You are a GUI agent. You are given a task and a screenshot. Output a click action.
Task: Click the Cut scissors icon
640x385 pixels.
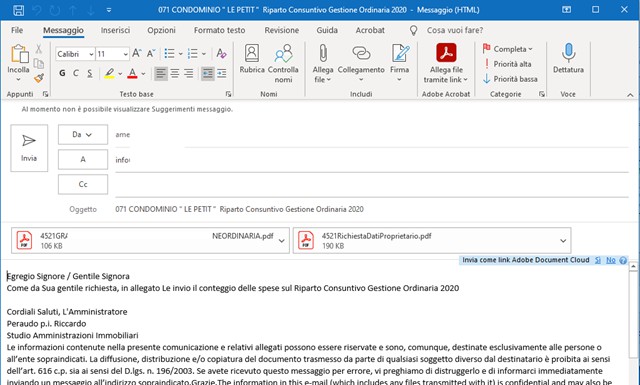pyautogui.click(x=39, y=49)
